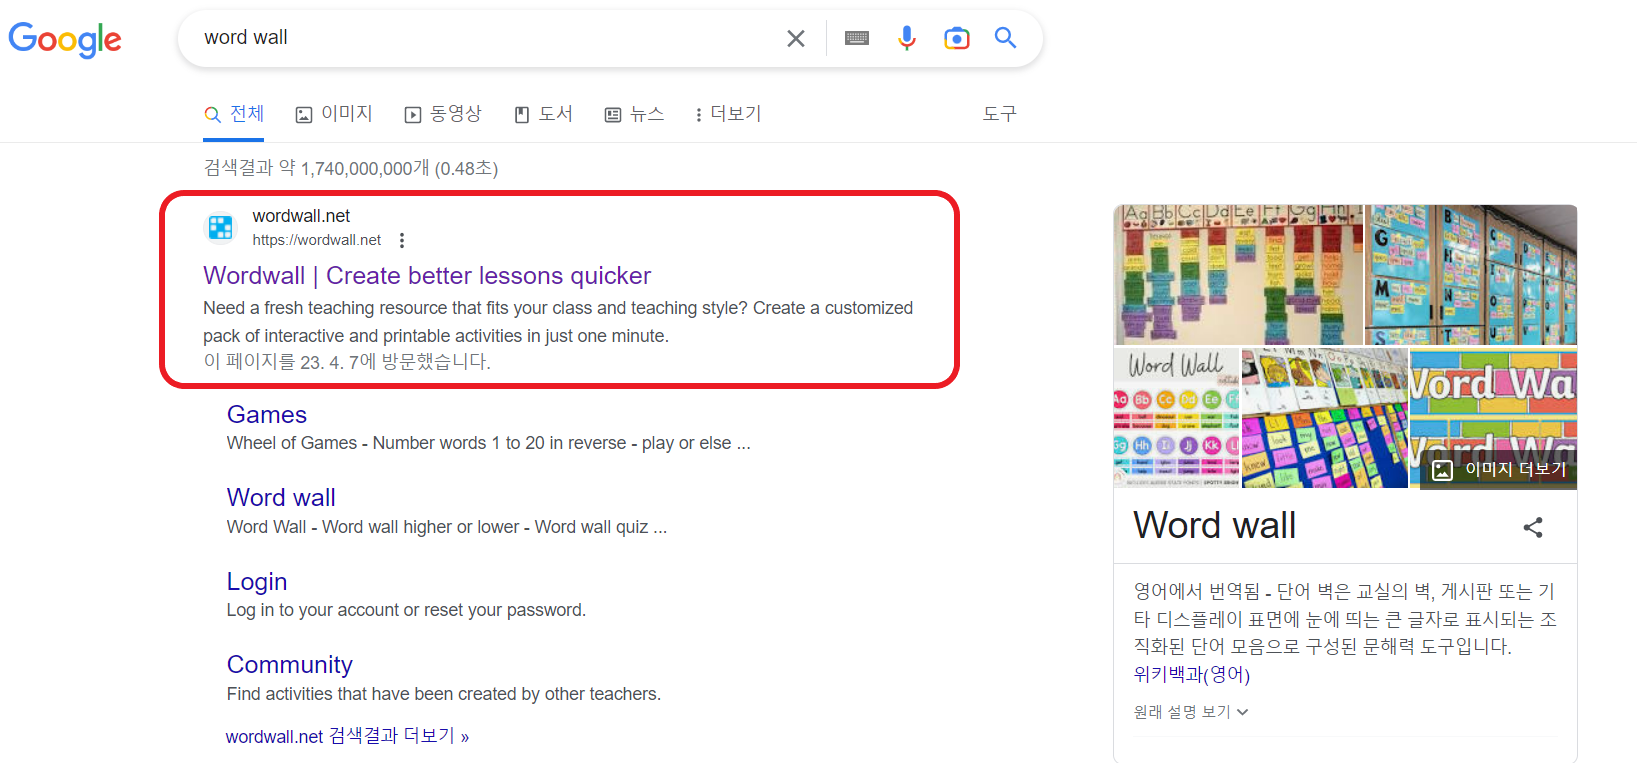
Task: Open the on-screen keyboard icon
Action: (x=857, y=38)
